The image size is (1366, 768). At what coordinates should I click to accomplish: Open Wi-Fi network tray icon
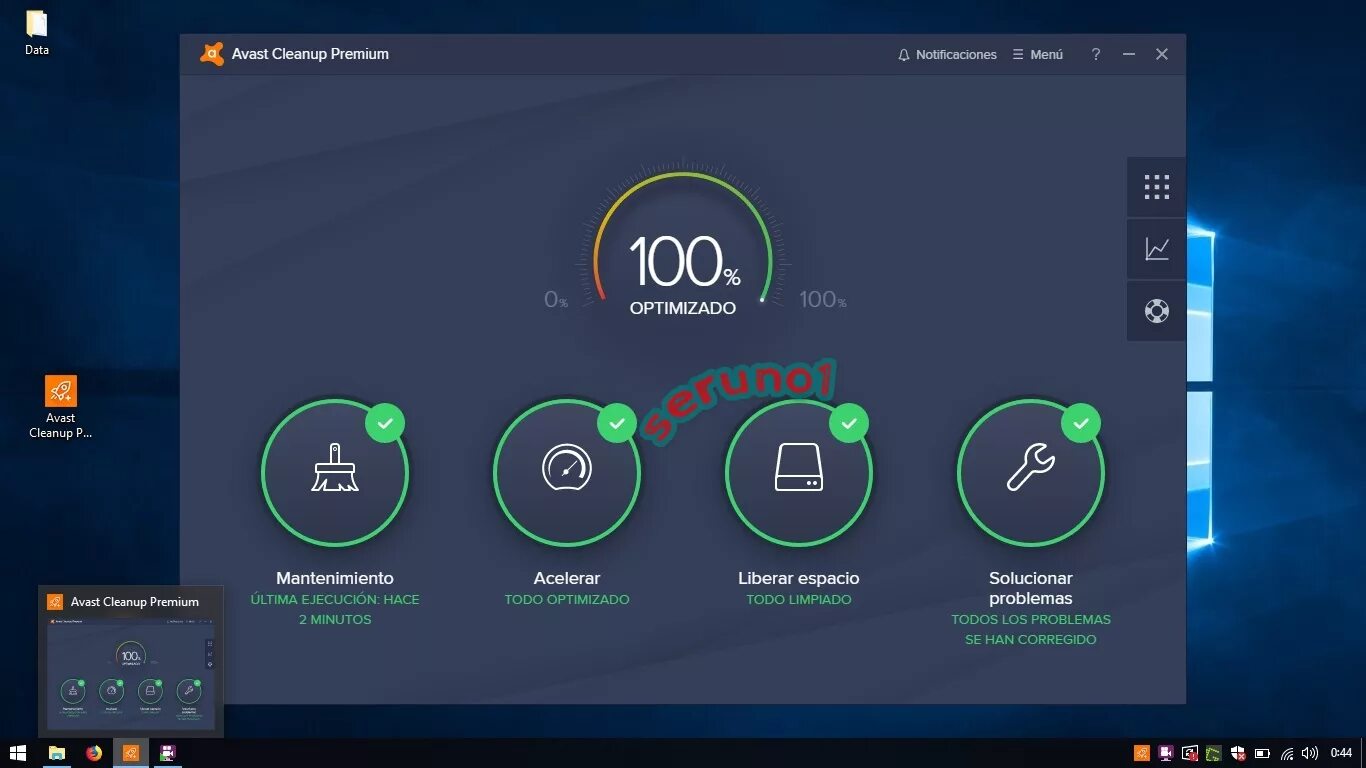(x=1287, y=753)
